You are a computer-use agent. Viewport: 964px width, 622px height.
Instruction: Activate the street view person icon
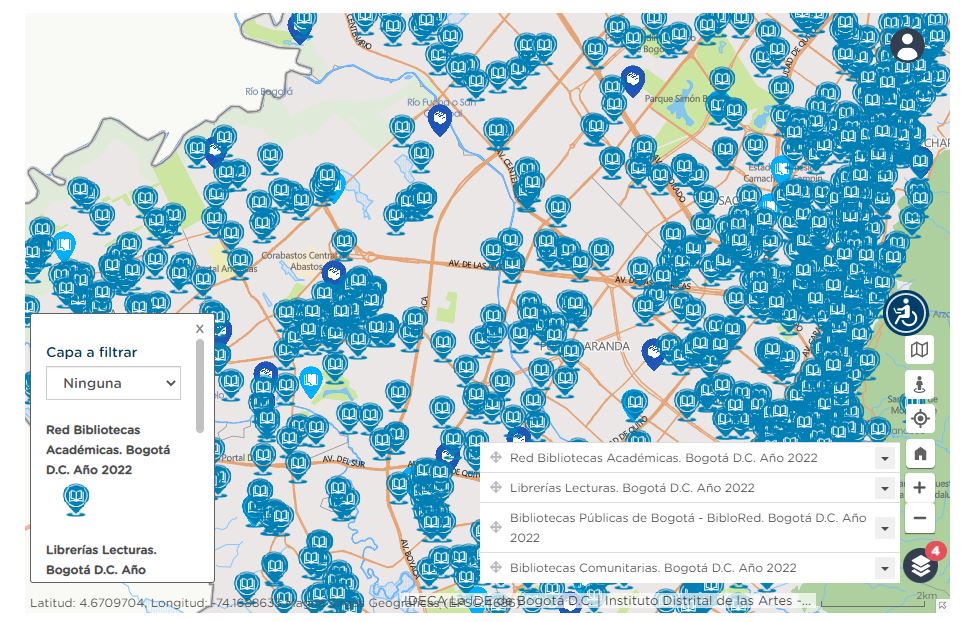pyautogui.click(x=920, y=384)
